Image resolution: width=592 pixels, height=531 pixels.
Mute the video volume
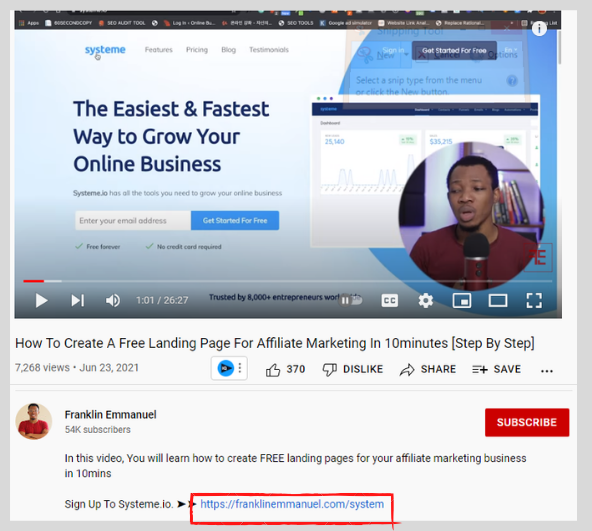(113, 301)
